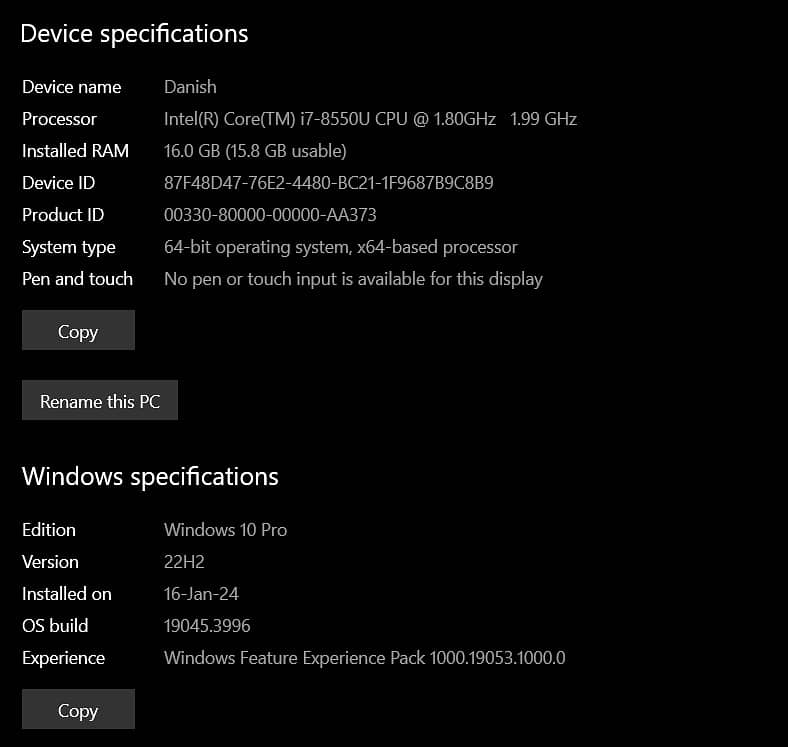Select the Windows 10 Pro edition value
The height and width of the screenshot is (747, 788).
pyautogui.click(x=225, y=530)
